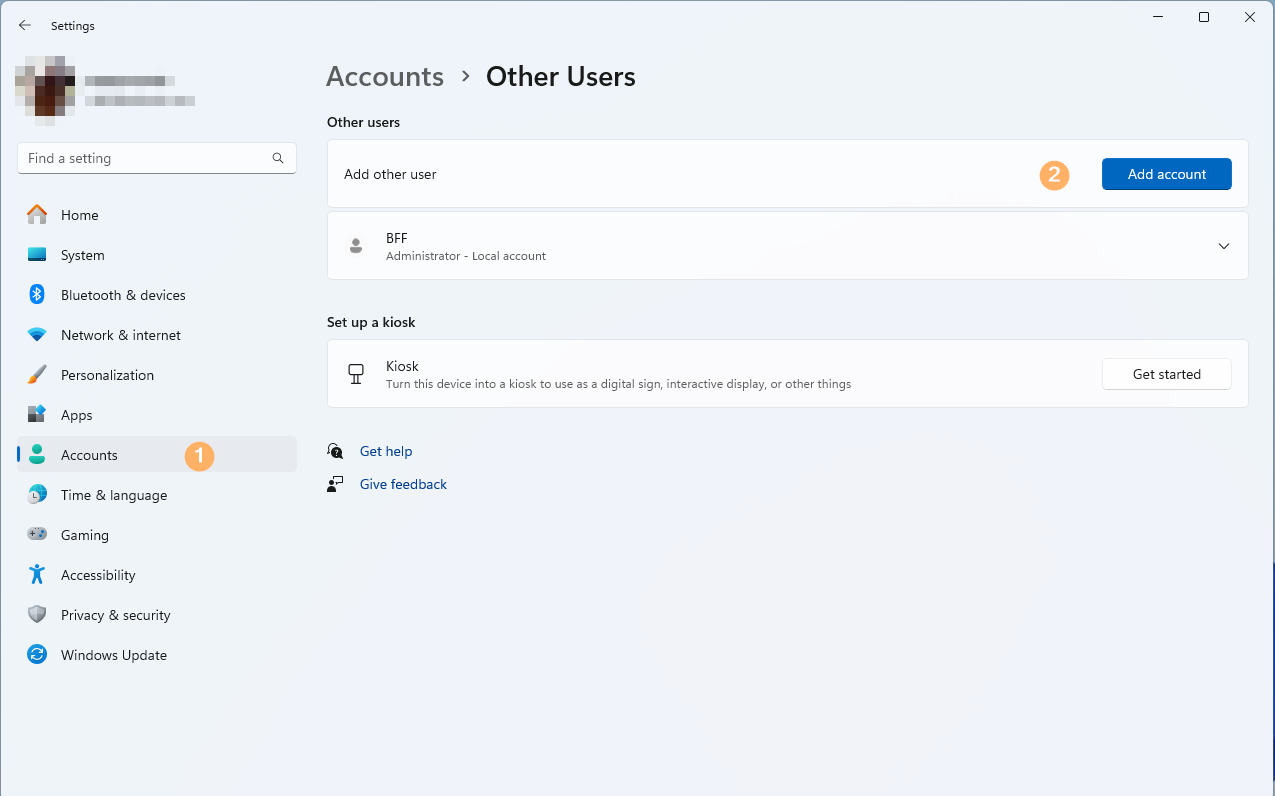1275x796 pixels.
Task: Navigate to Accounts in the breadcrumb
Action: [x=385, y=77]
